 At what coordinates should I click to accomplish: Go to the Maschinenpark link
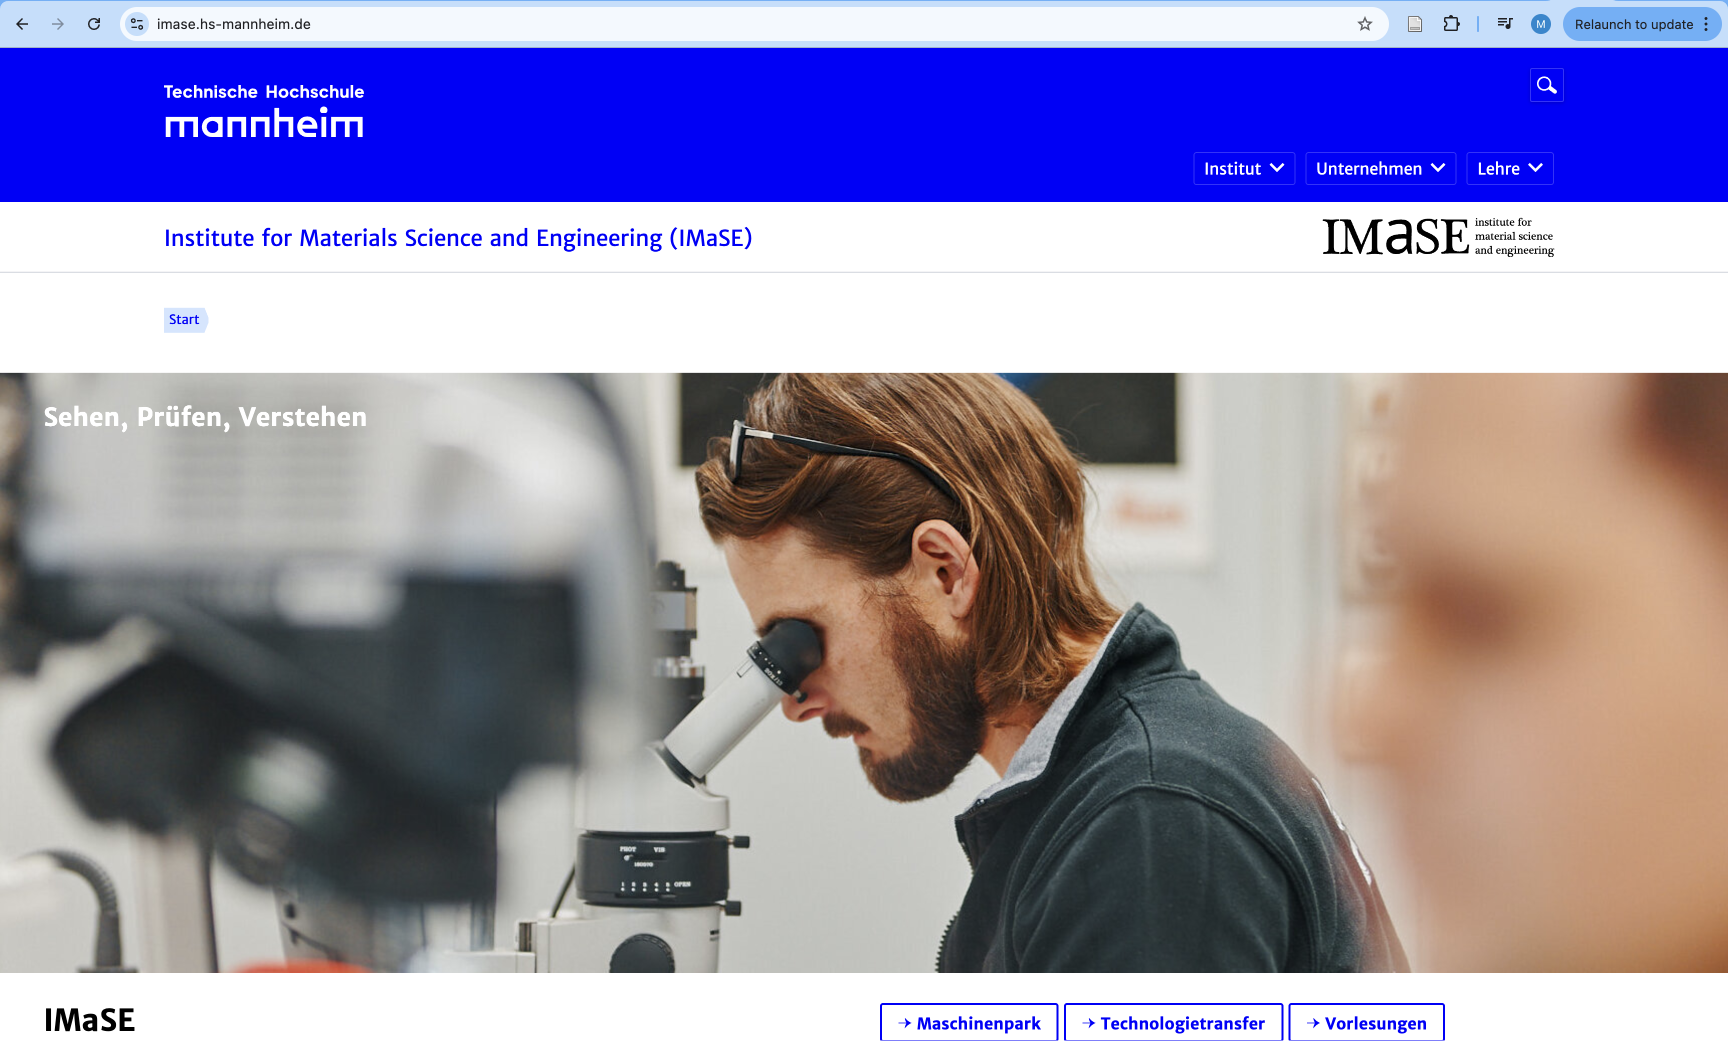pos(969,1023)
